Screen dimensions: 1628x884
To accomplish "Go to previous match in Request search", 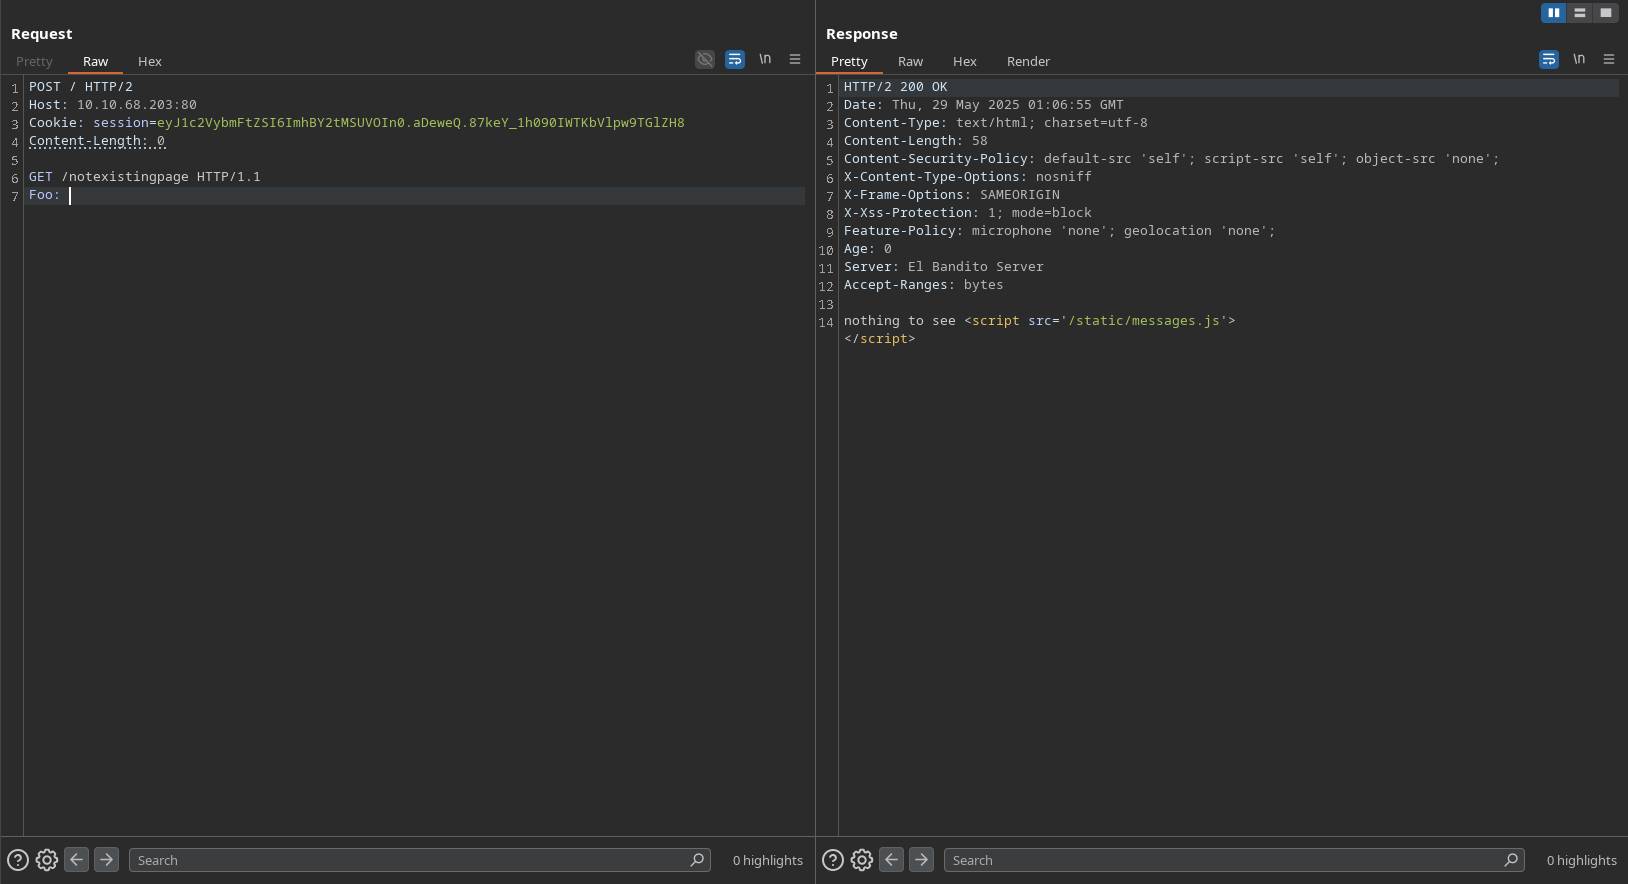I will (x=77, y=860).
